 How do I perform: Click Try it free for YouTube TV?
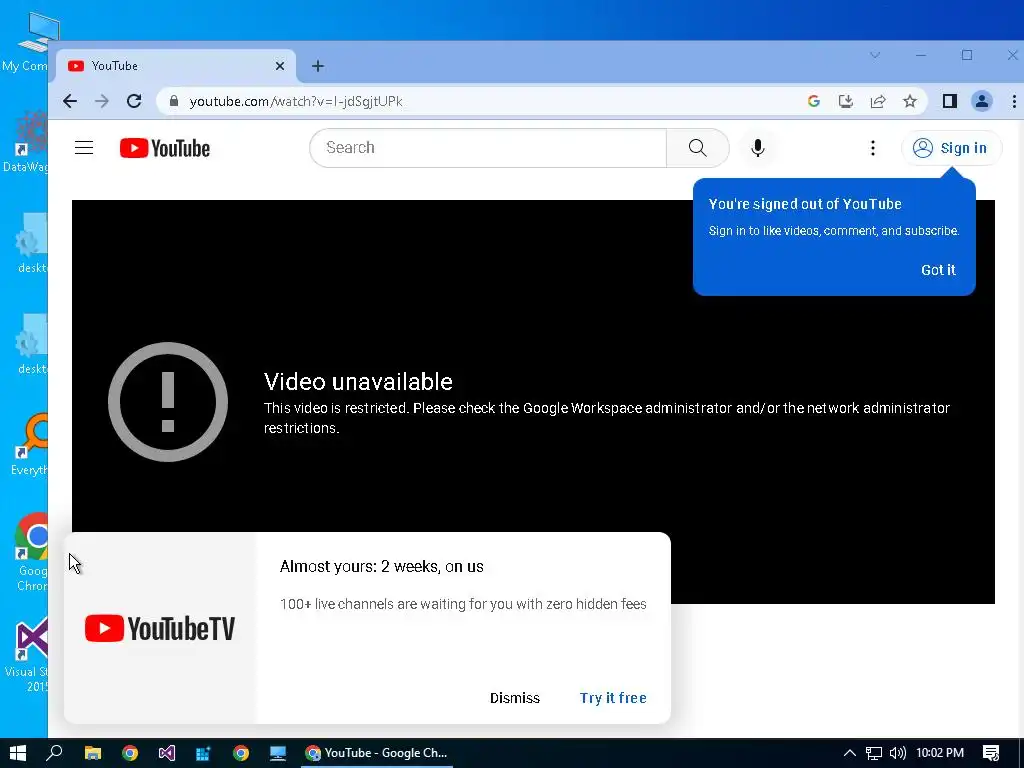[x=613, y=698]
